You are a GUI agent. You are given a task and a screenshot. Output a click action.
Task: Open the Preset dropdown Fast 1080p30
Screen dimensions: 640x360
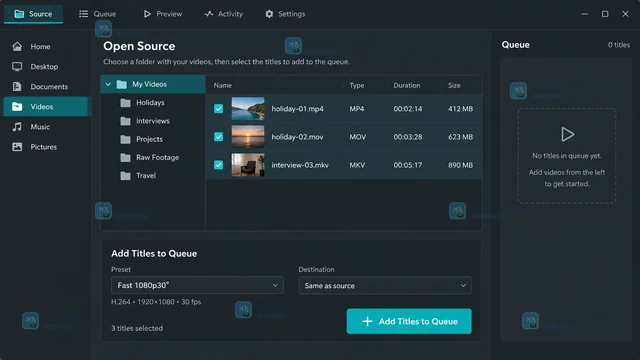197,285
